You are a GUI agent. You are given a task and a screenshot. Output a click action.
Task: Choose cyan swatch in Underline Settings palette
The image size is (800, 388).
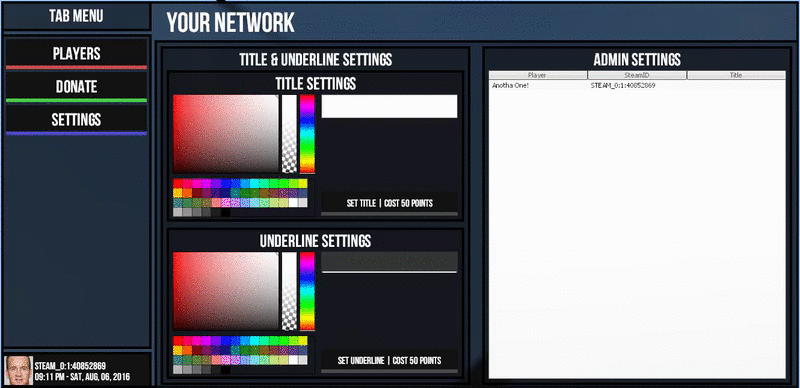click(255, 340)
